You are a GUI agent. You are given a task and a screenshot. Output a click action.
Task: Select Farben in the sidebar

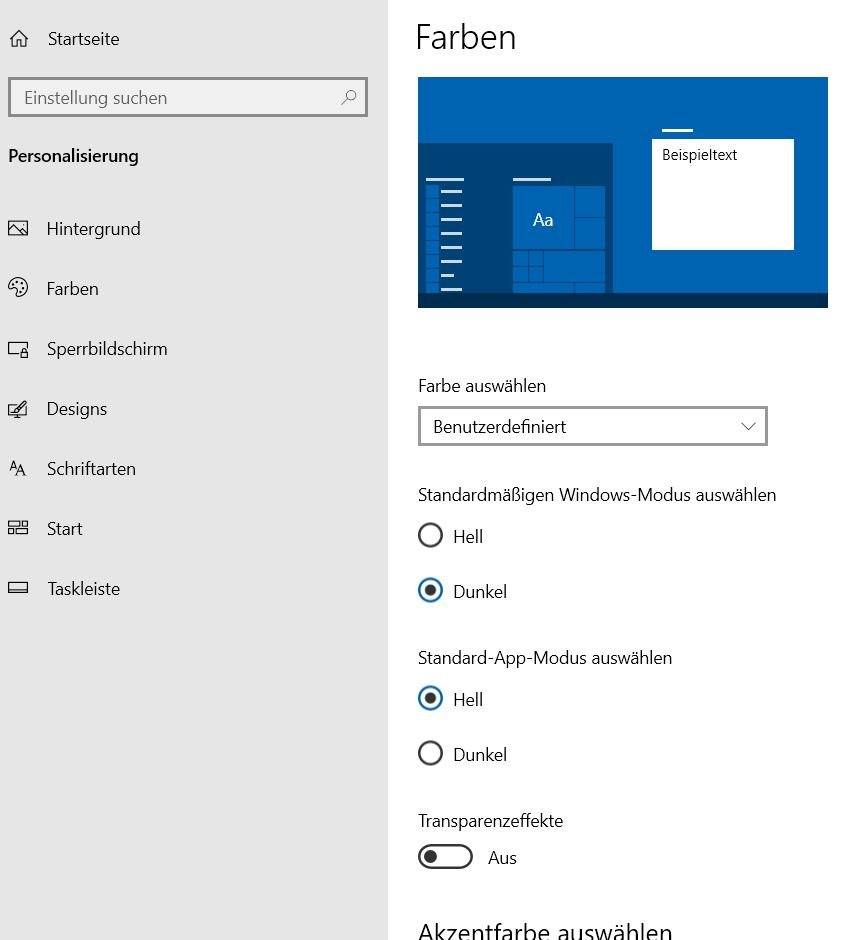point(73,289)
